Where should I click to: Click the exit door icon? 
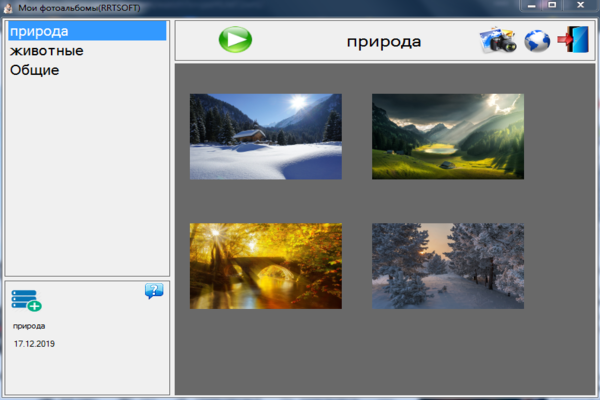(x=572, y=41)
